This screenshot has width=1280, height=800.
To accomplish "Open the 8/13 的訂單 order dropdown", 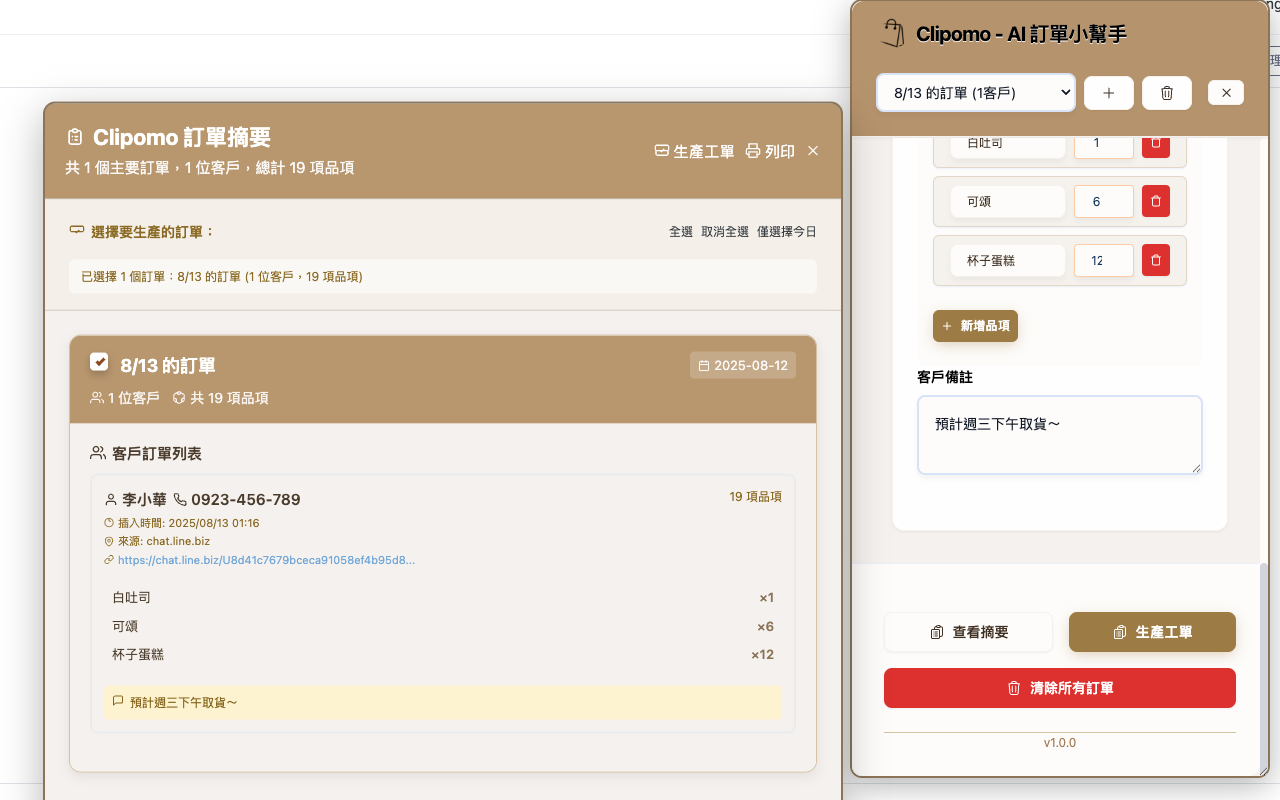I will (x=975, y=93).
